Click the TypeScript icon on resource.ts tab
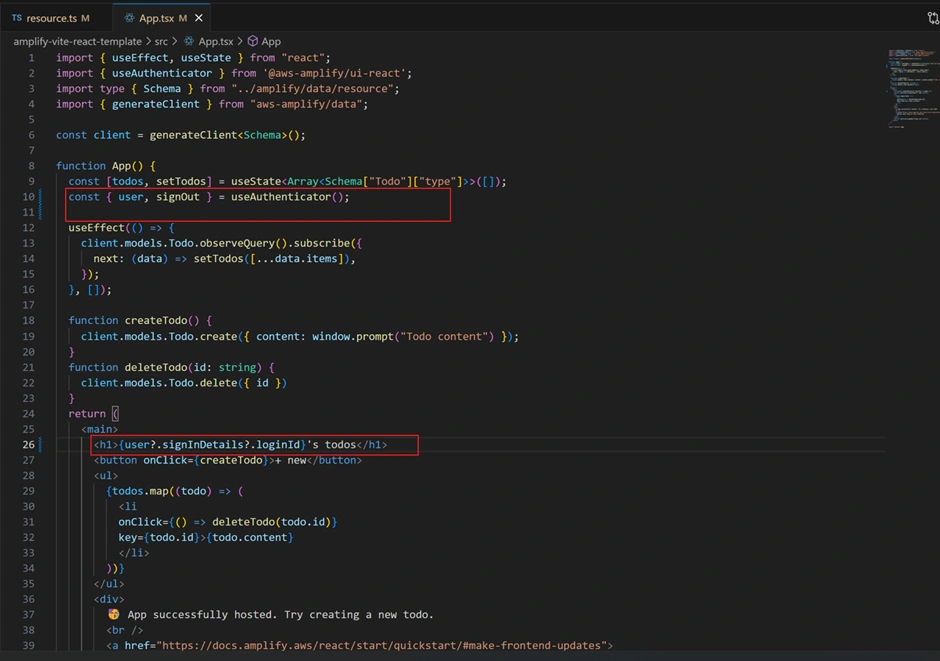The image size is (940, 661). pos(16,18)
